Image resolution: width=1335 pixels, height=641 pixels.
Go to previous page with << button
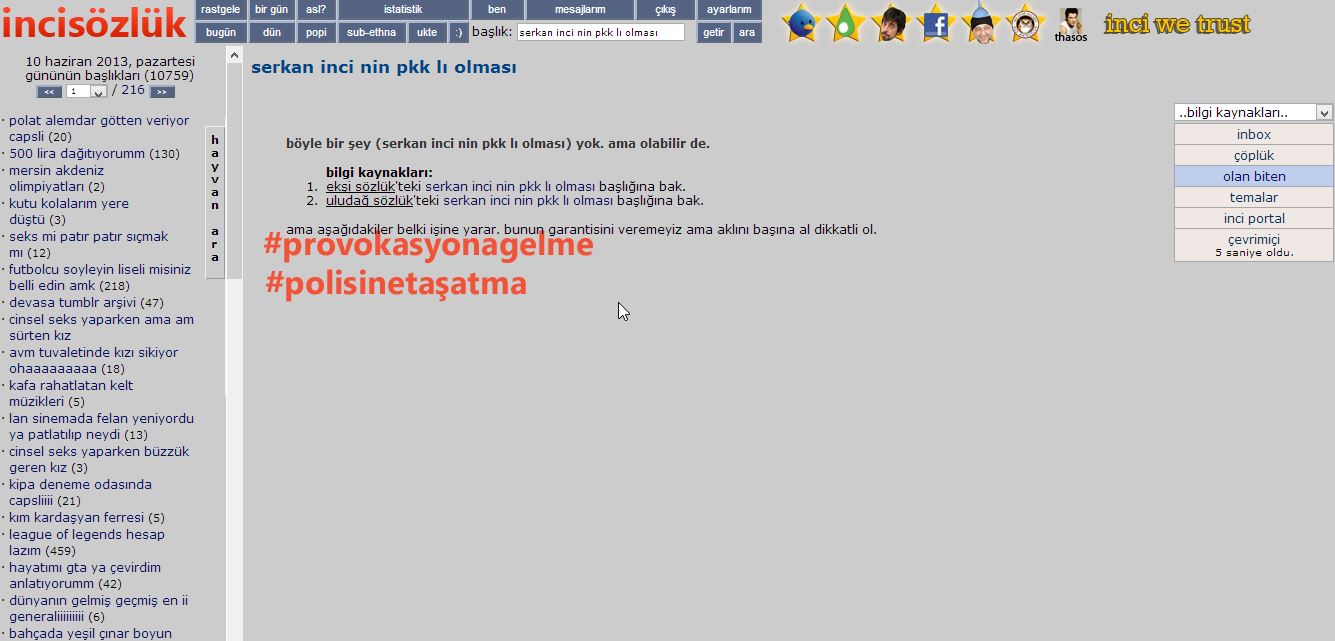[x=49, y=92]
